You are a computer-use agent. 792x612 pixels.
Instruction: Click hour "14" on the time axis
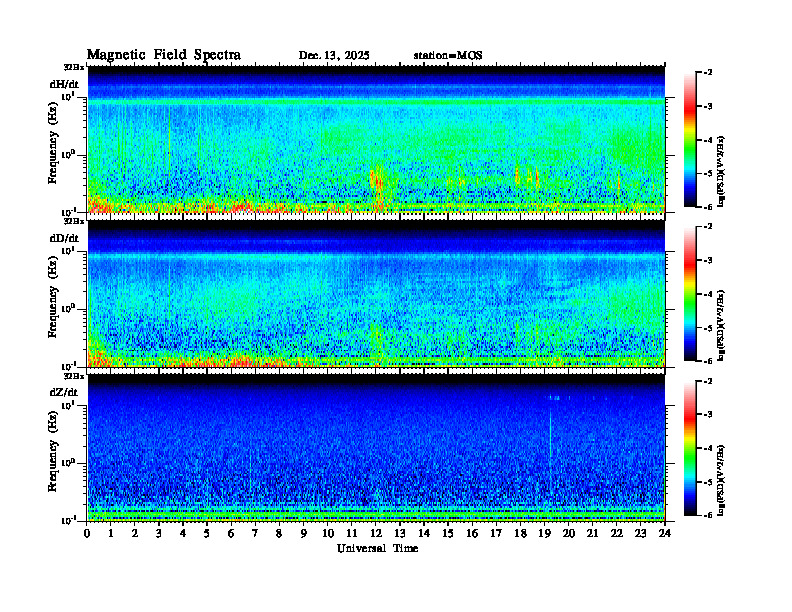coord(424,533)
